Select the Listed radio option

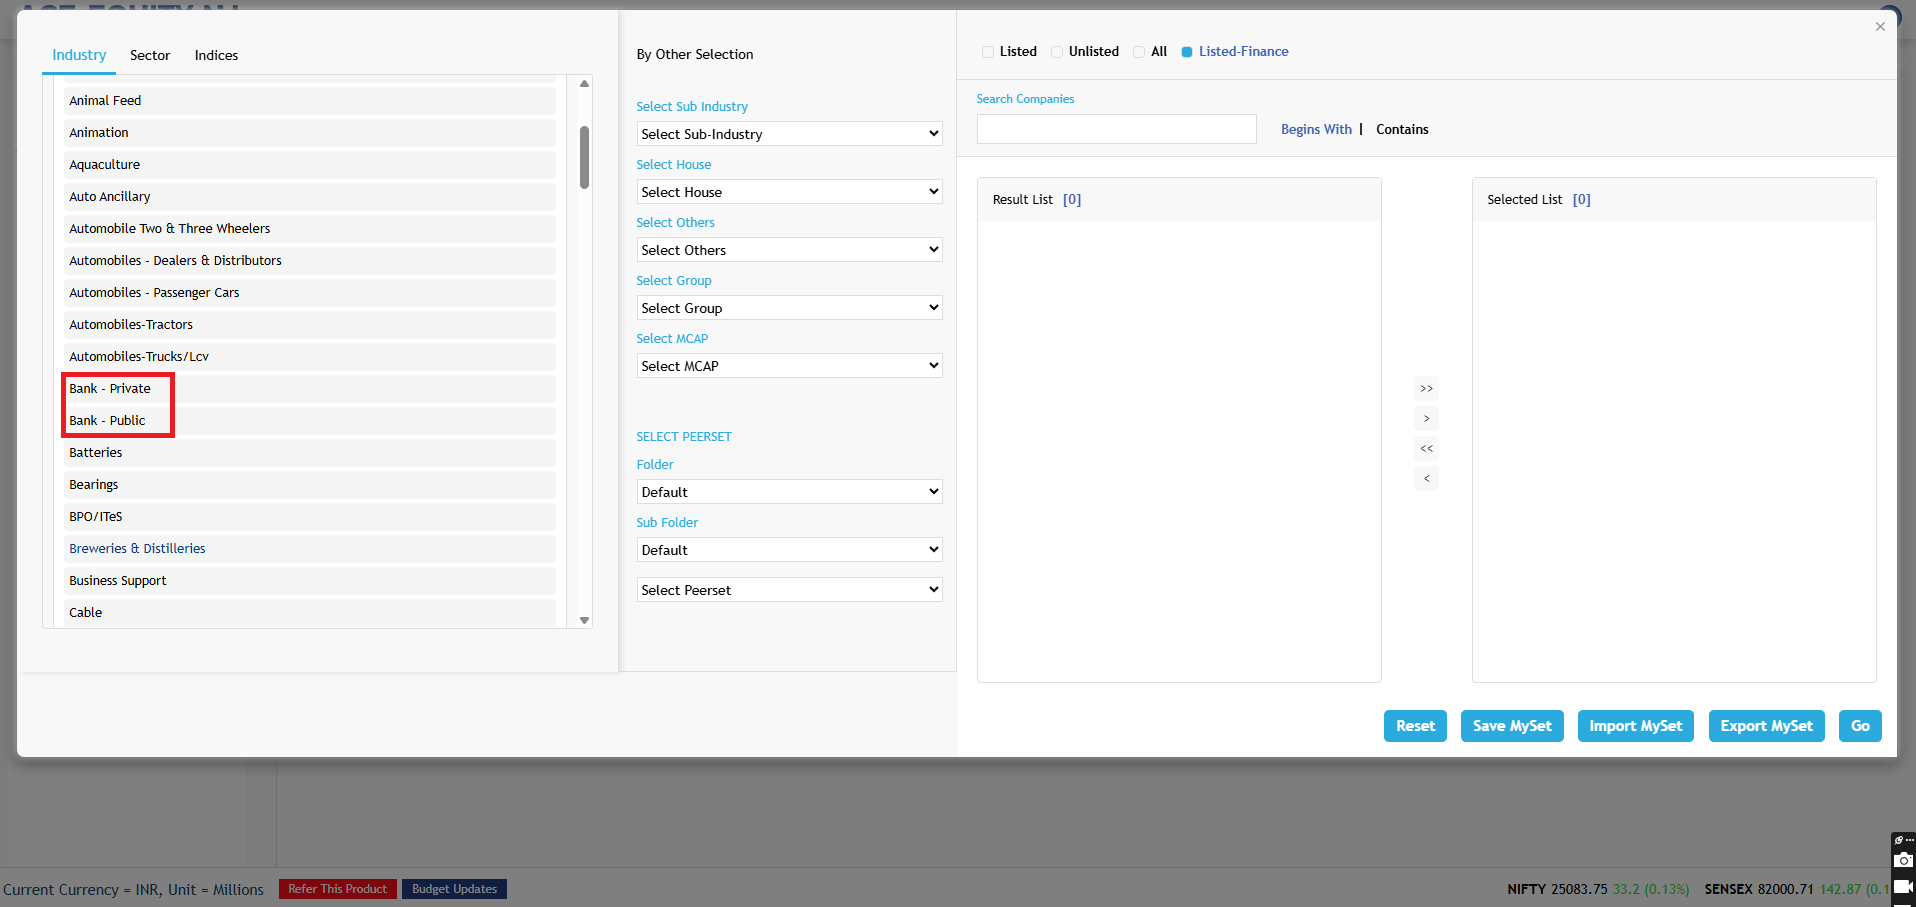point(988,52)
